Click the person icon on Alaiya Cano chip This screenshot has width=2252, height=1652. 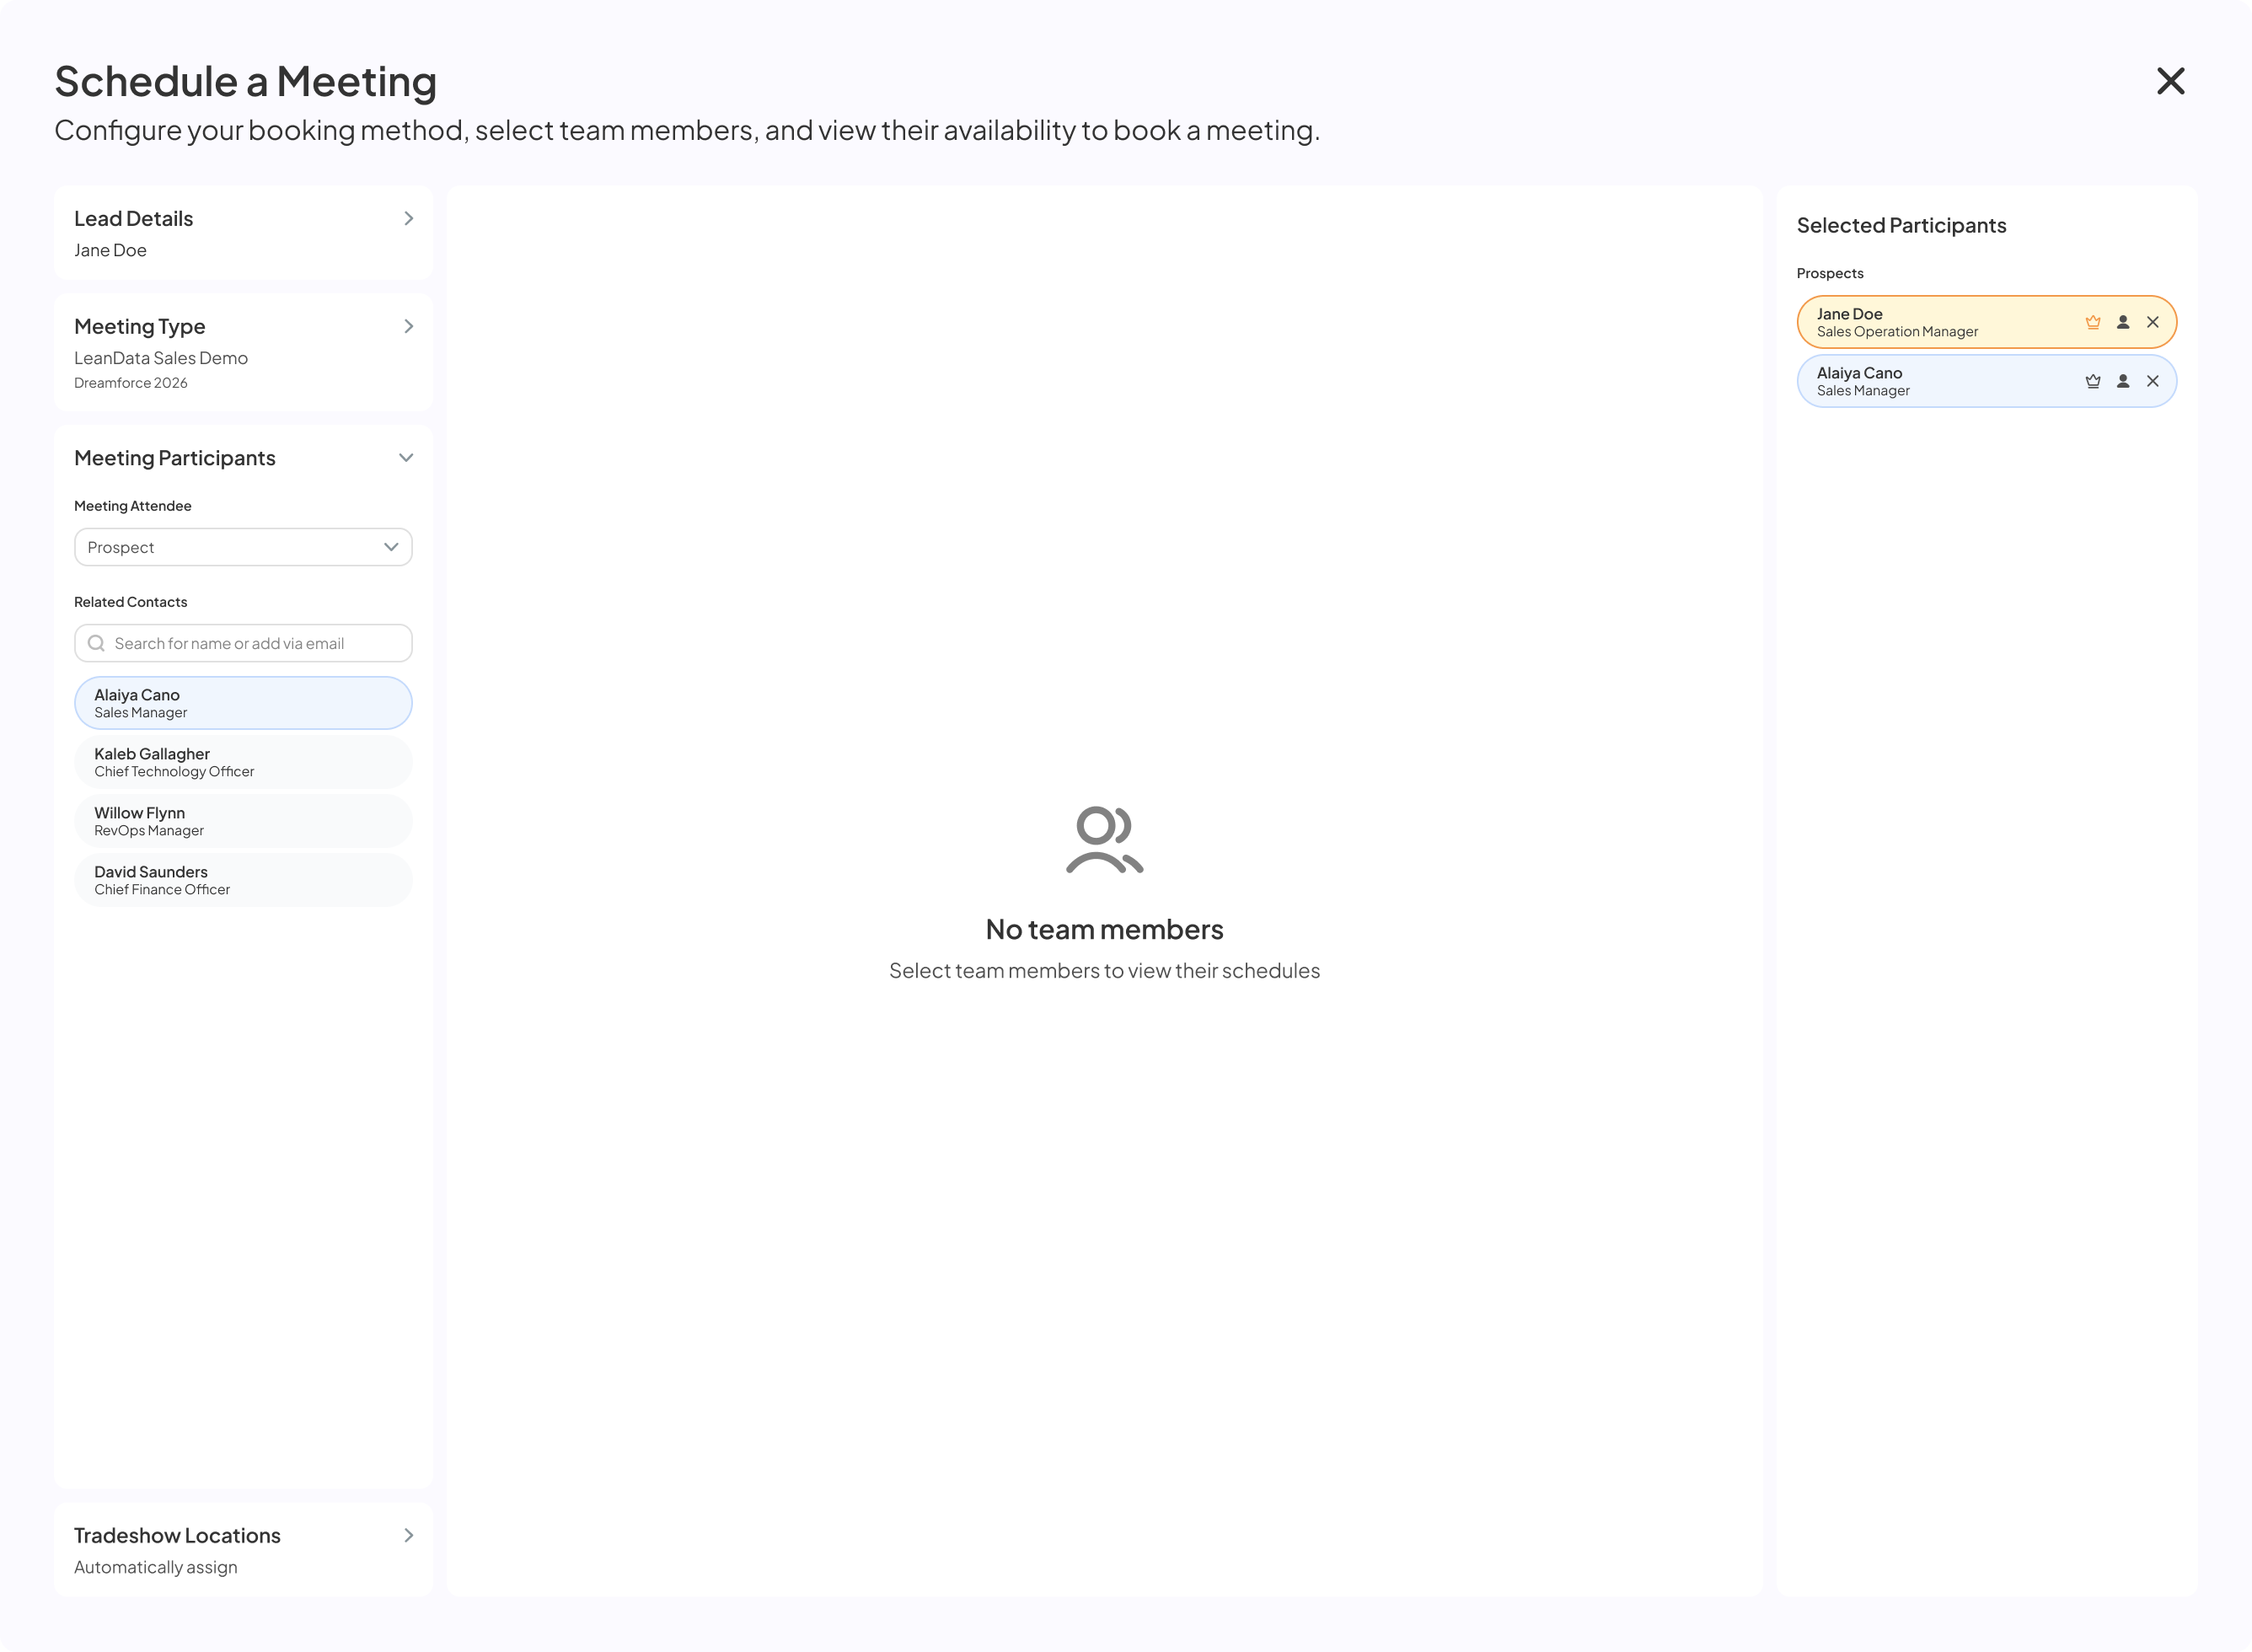coord(2122,381)
